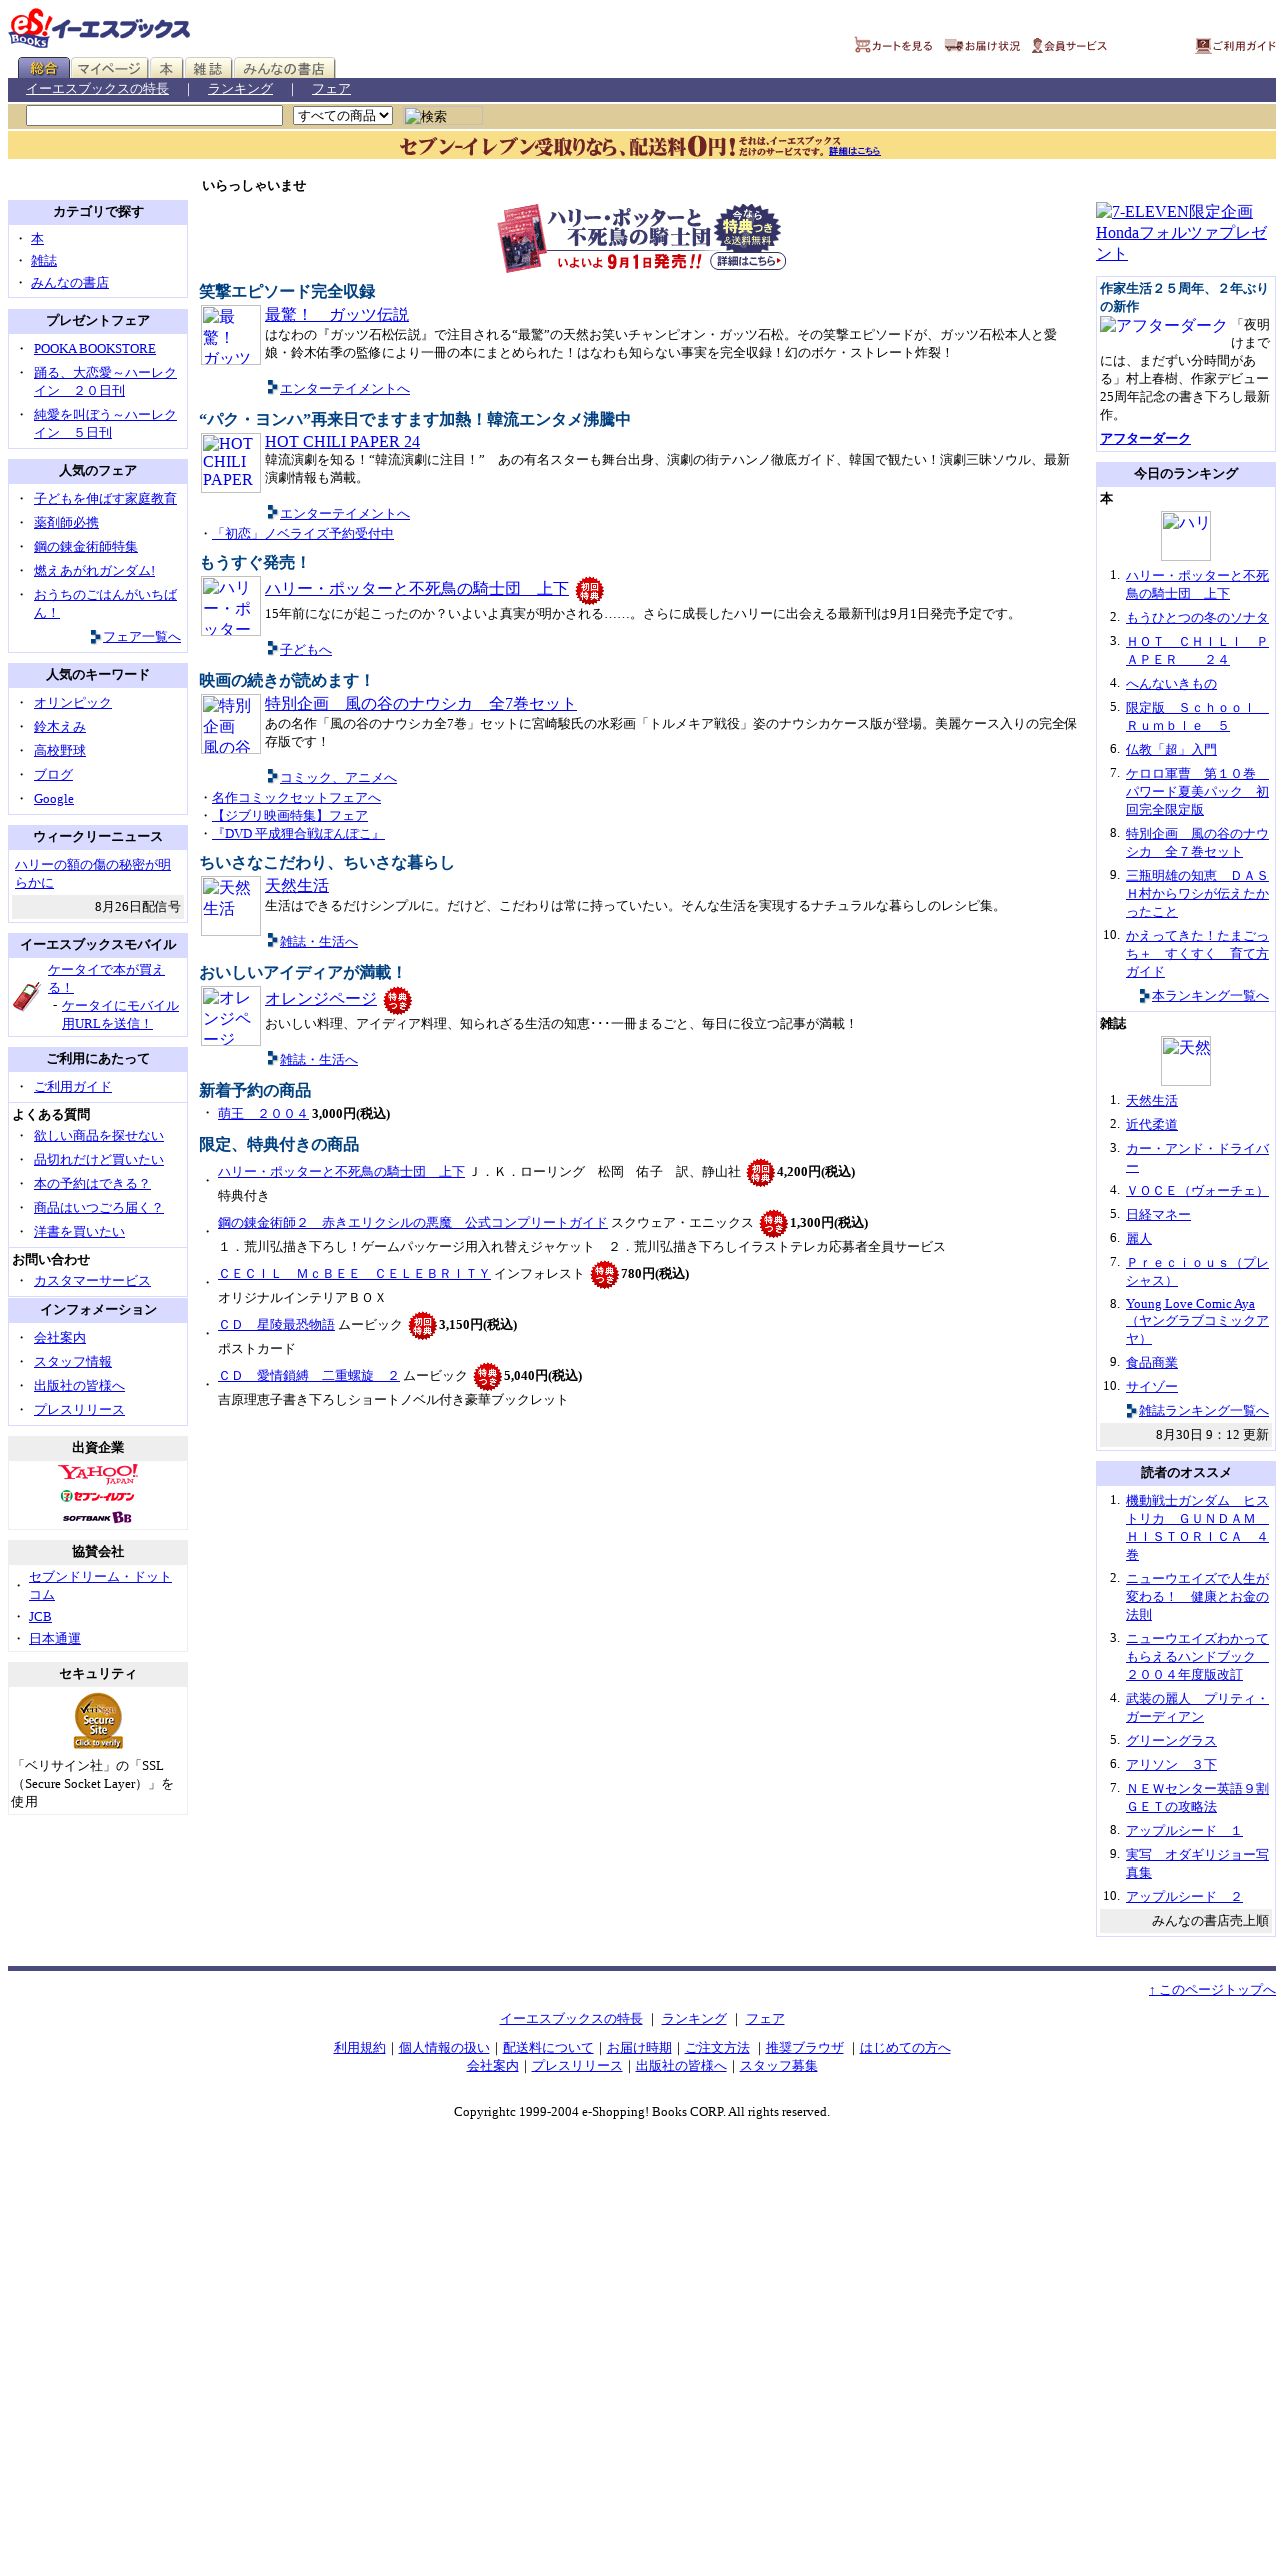Open 「初恋」ノベライズ予約受付中 link
The image size is (1284, 2568).
pos(303,534)
